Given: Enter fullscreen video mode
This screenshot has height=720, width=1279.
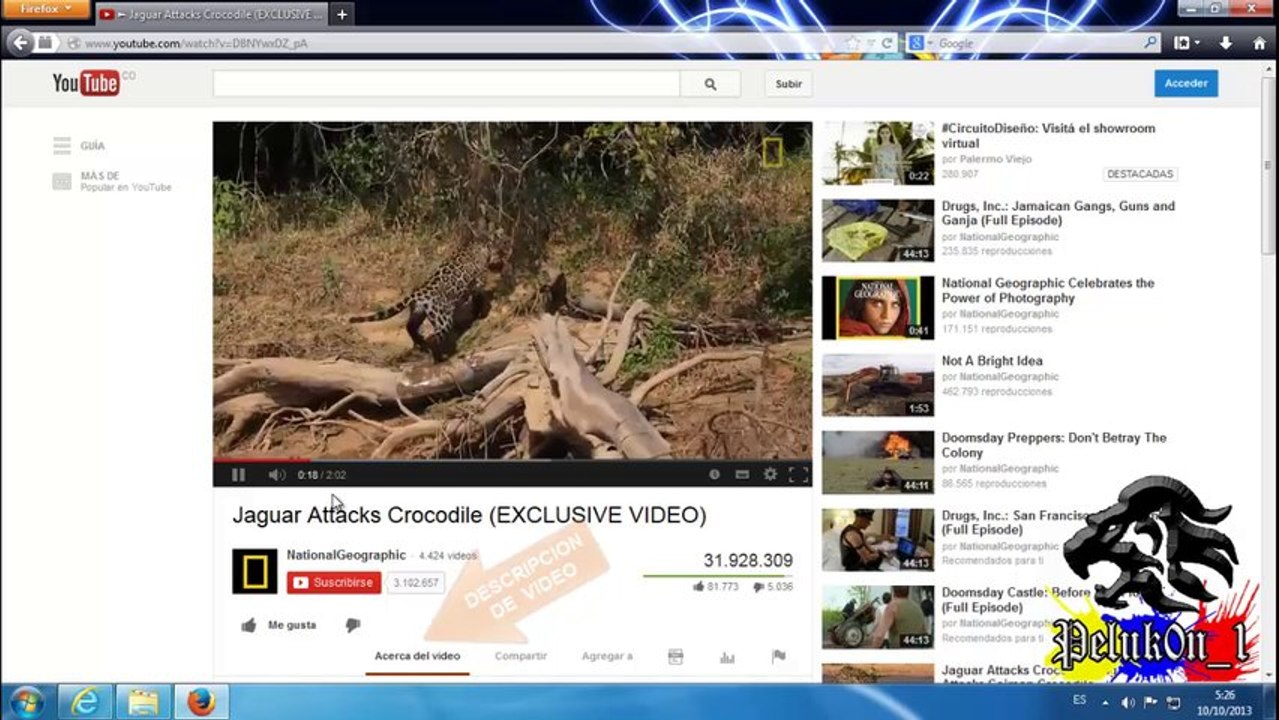Looking at the screenshot, I should (798, 474).
